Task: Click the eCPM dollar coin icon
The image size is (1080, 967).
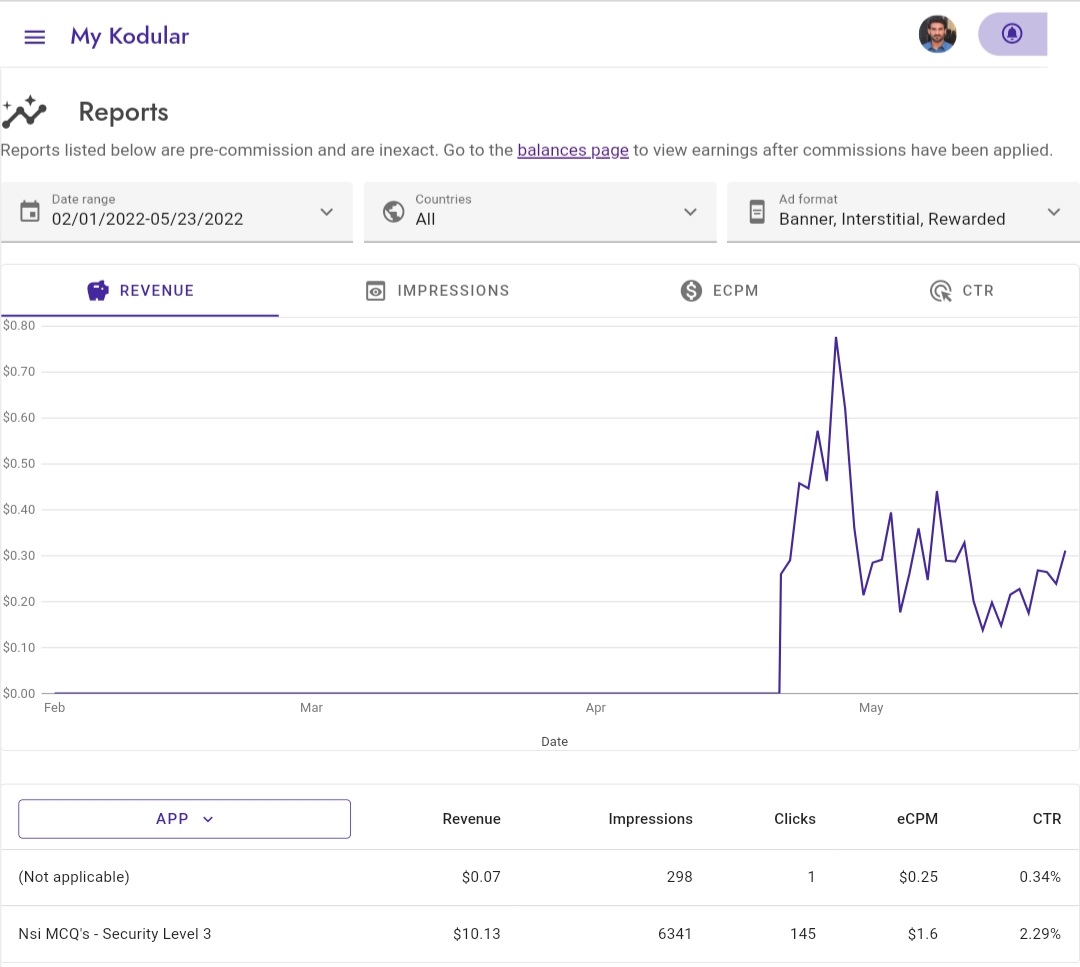Action: pos(690,291)
